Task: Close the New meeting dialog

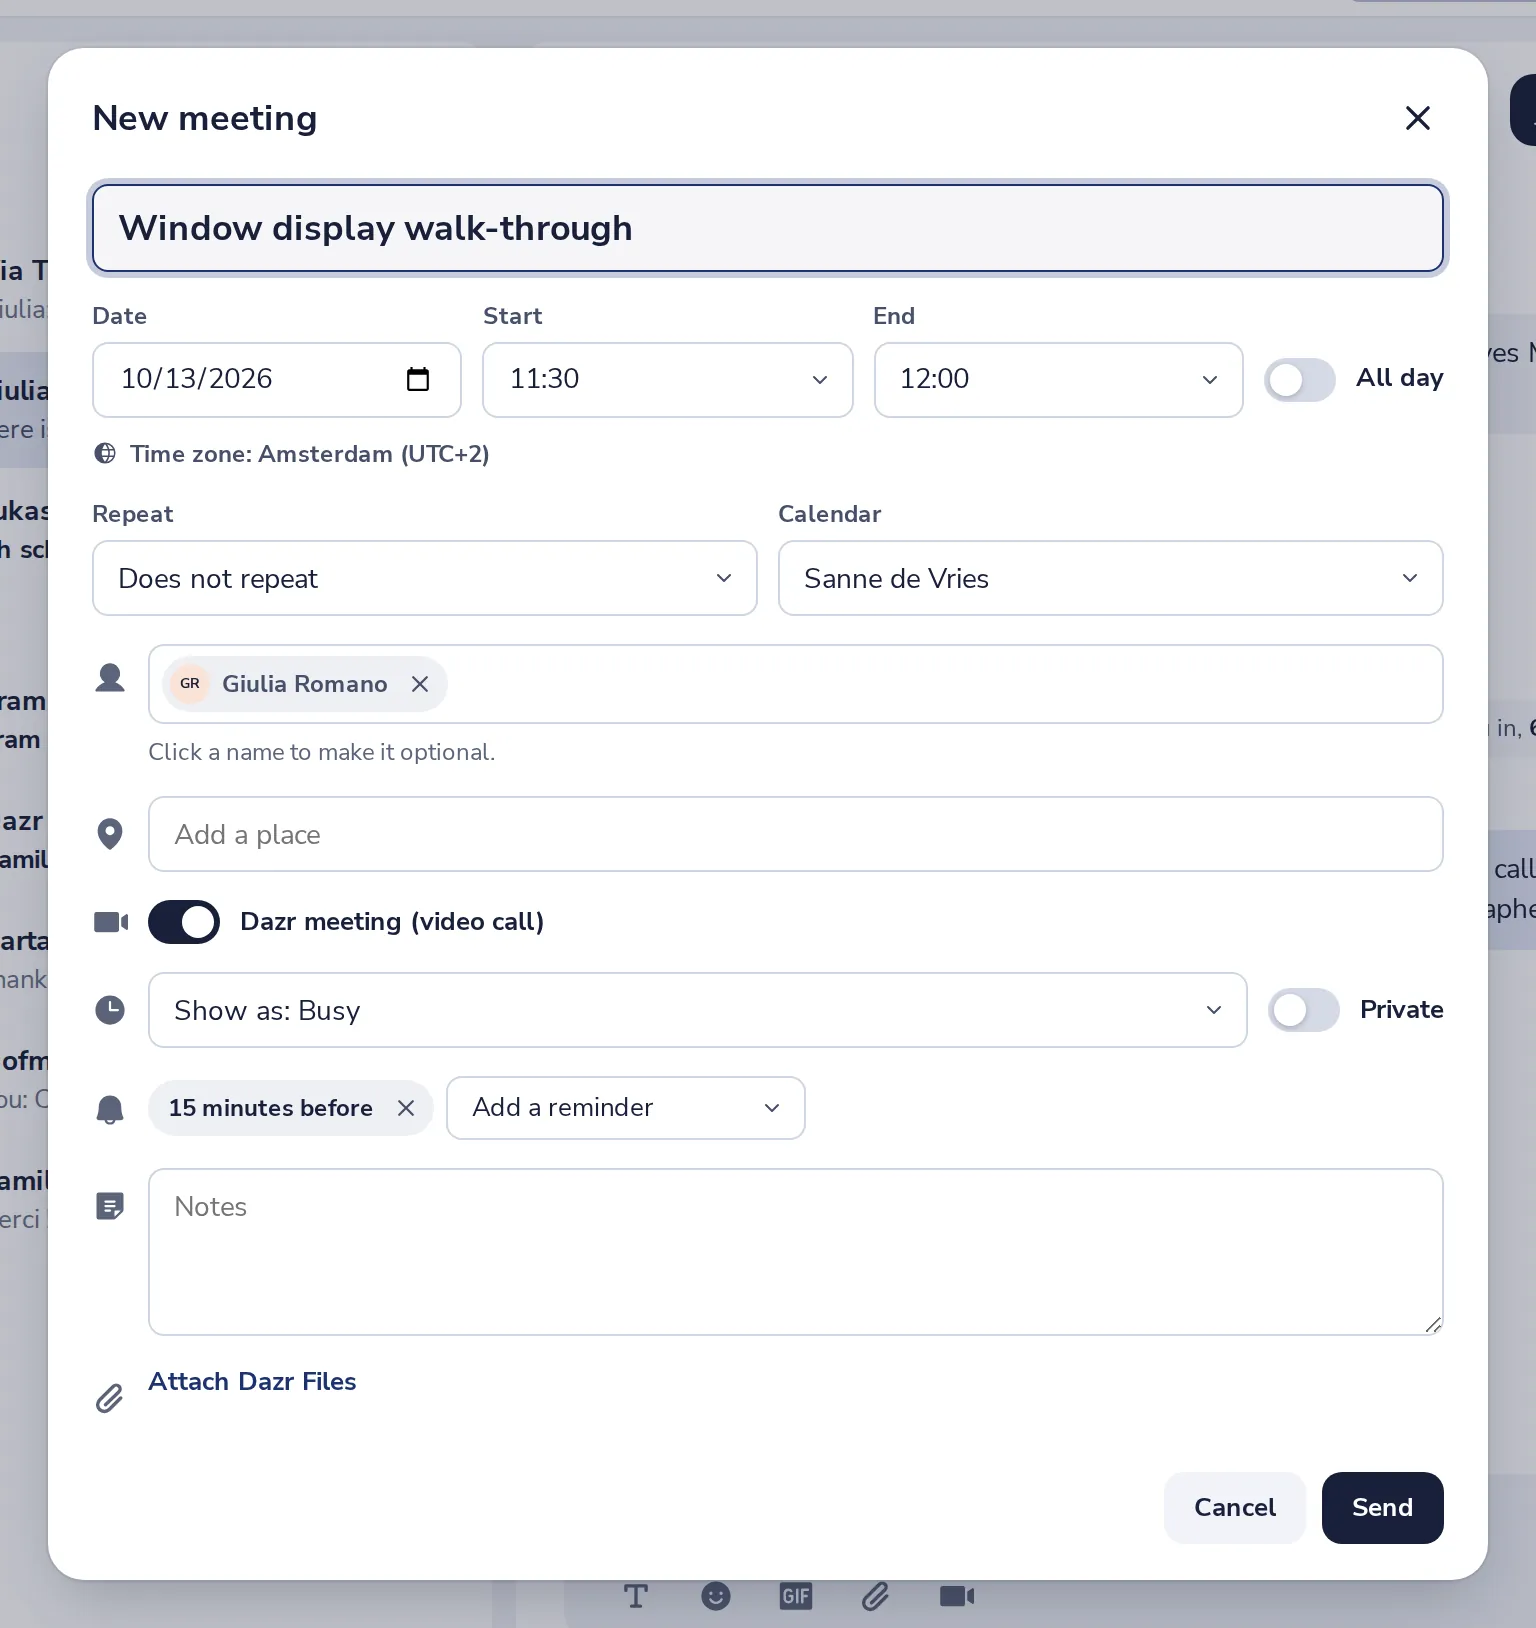Action: point(1417,118)
